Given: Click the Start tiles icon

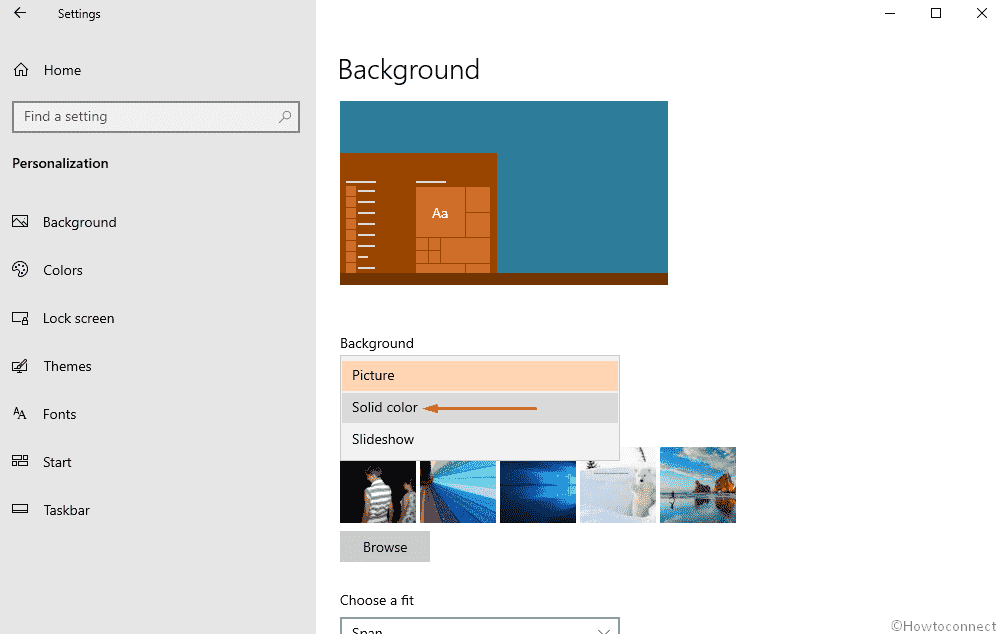Looking at the screenshot, I should [x=20, y=461].
